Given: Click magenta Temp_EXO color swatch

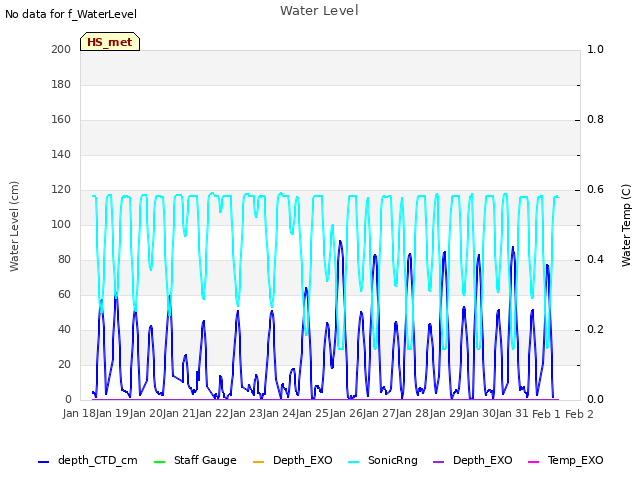Looking at the screenshot, I should (533, 462).
